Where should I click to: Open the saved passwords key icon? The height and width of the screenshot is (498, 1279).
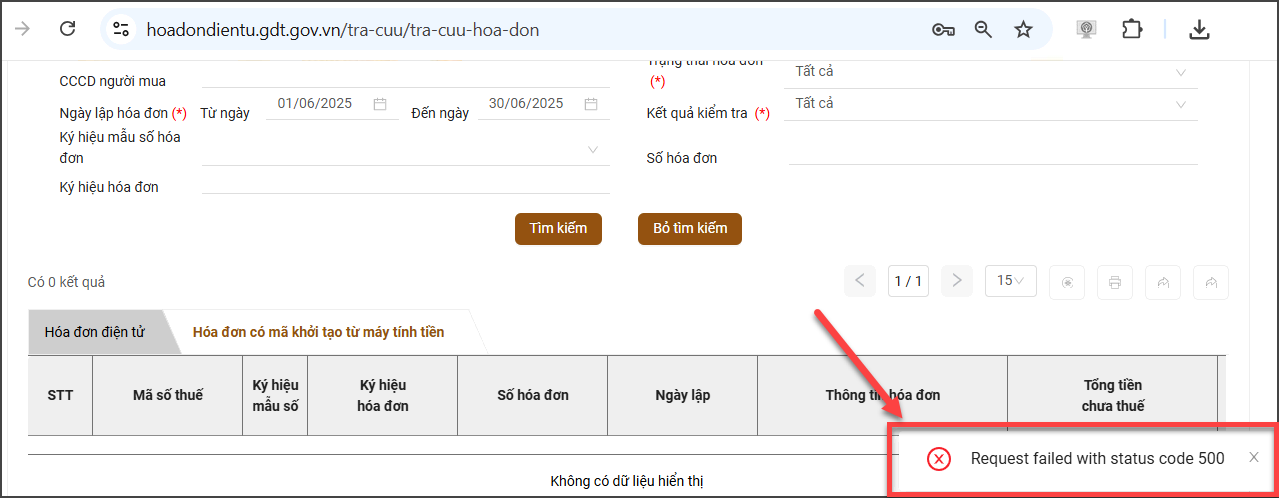tap(943, 30)
